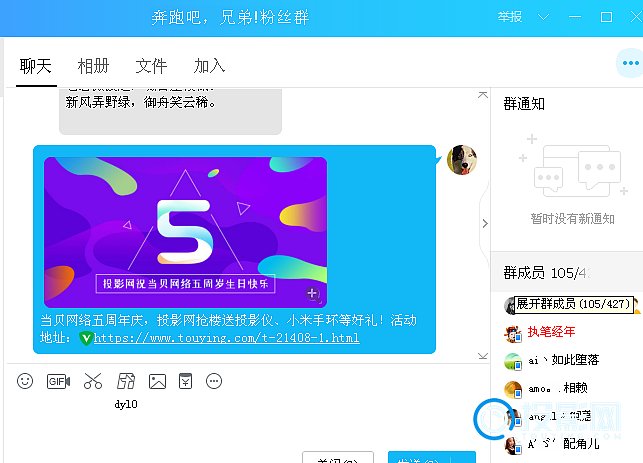Expand group members list 展开群成员 (105/427)
Image resolution: width=643 pixels, height=463 pixels.
[573, 304]
